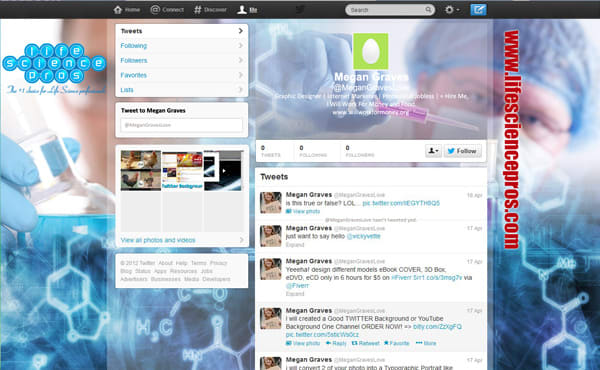Image resolution: width=600 pixels, height=370 pixels.
Task: Go to the Home timeline
Action: point(127,10)
